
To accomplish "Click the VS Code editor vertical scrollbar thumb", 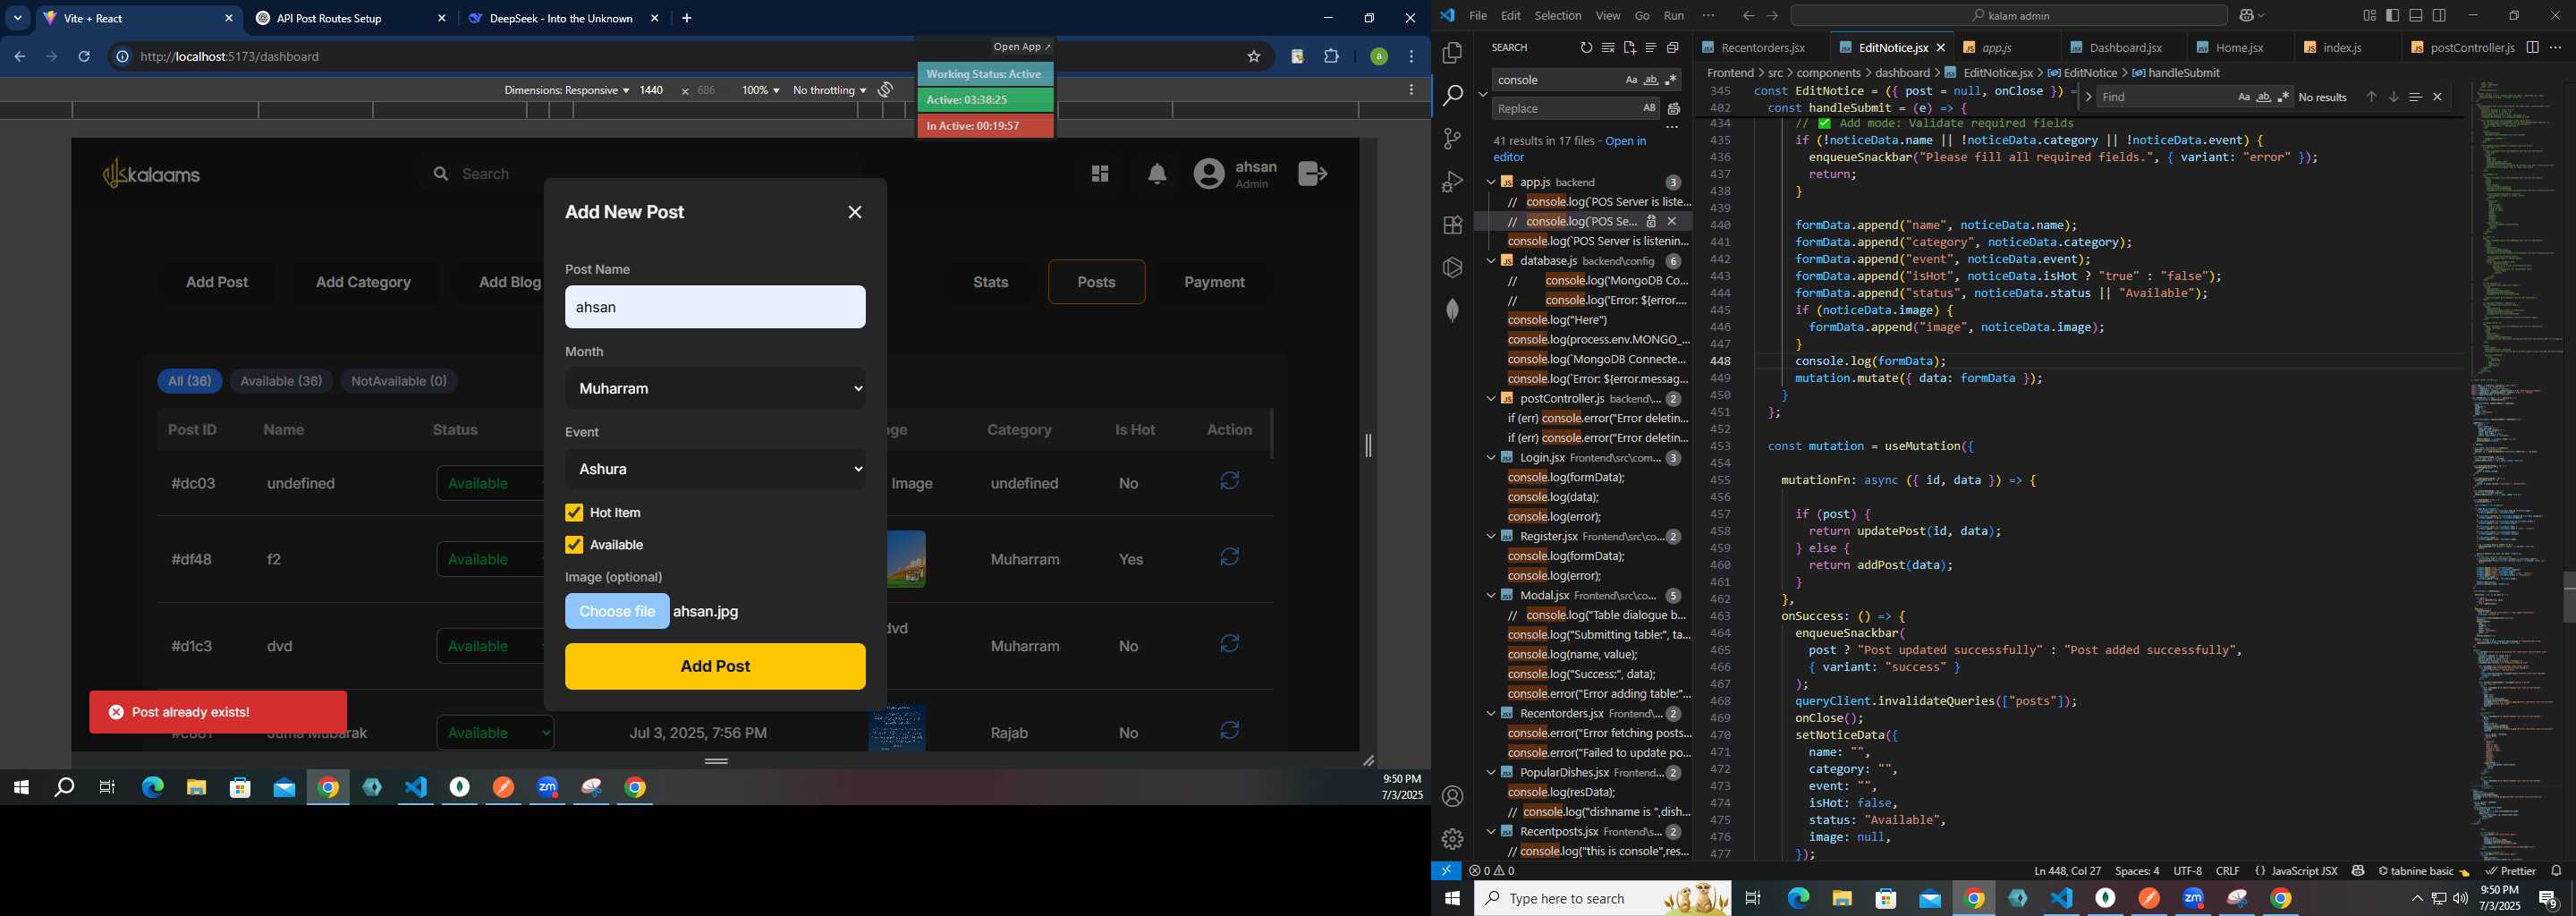I will 2569,597.
